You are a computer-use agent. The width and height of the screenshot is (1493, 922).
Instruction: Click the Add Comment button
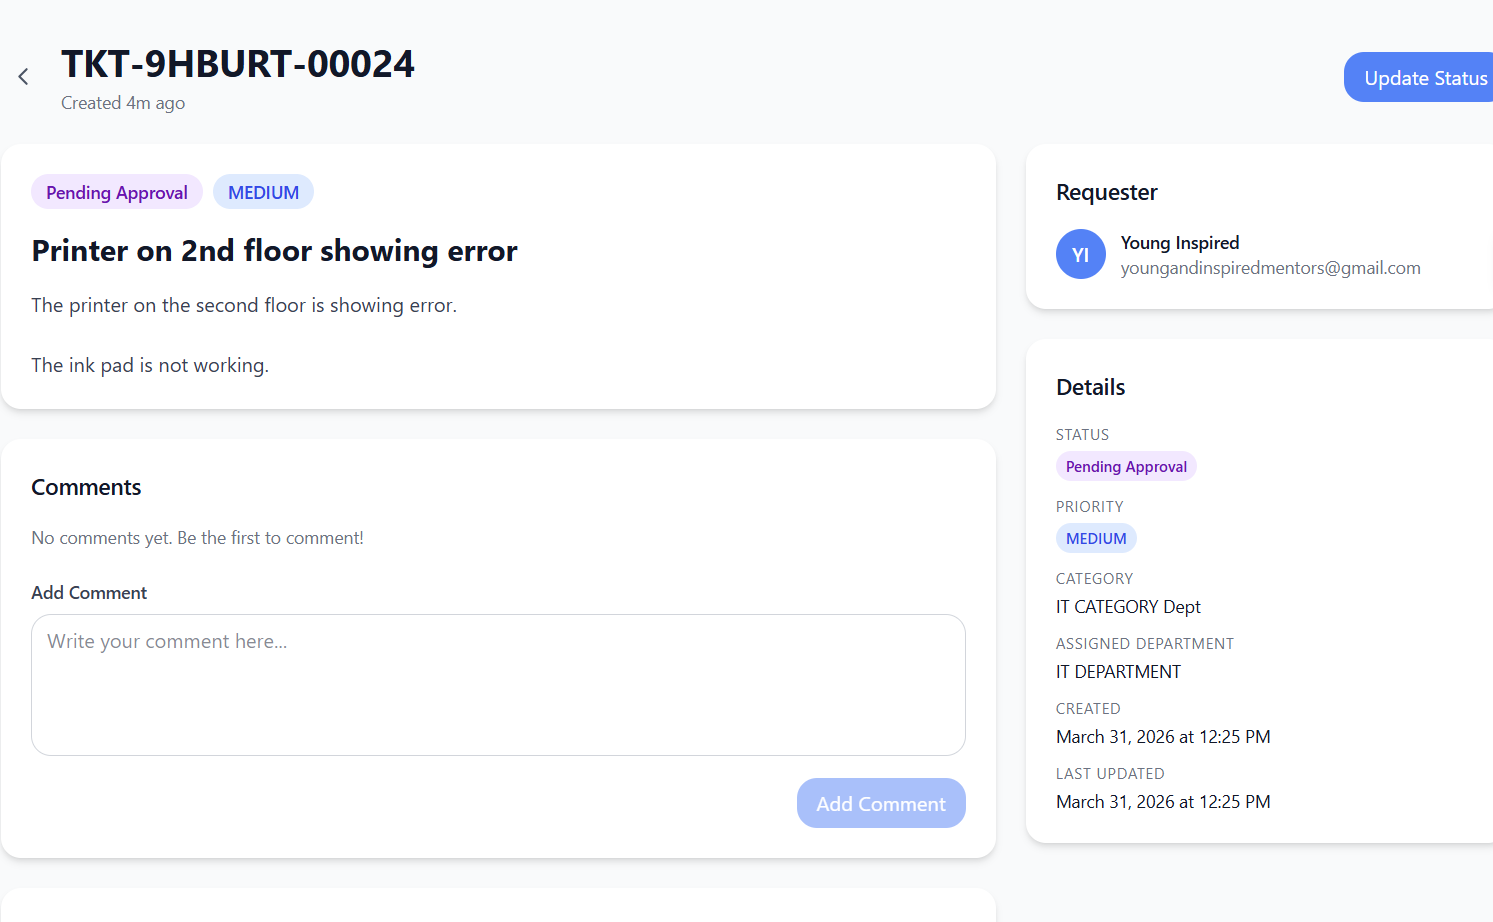[x=880, y=803]
